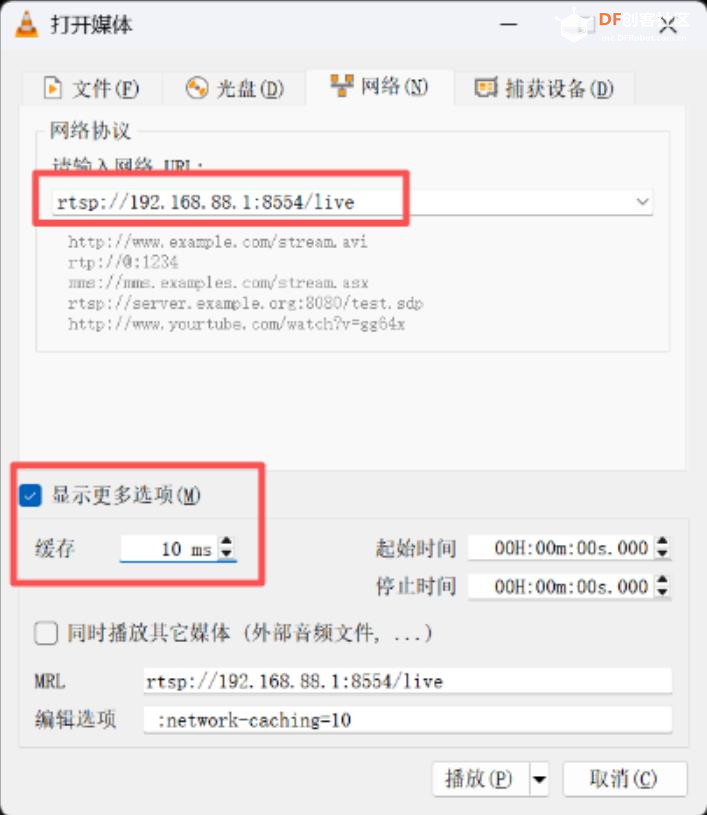The image size is (707, 815).
Task: Click into the network URL input field
Action: tap(343, 202)
